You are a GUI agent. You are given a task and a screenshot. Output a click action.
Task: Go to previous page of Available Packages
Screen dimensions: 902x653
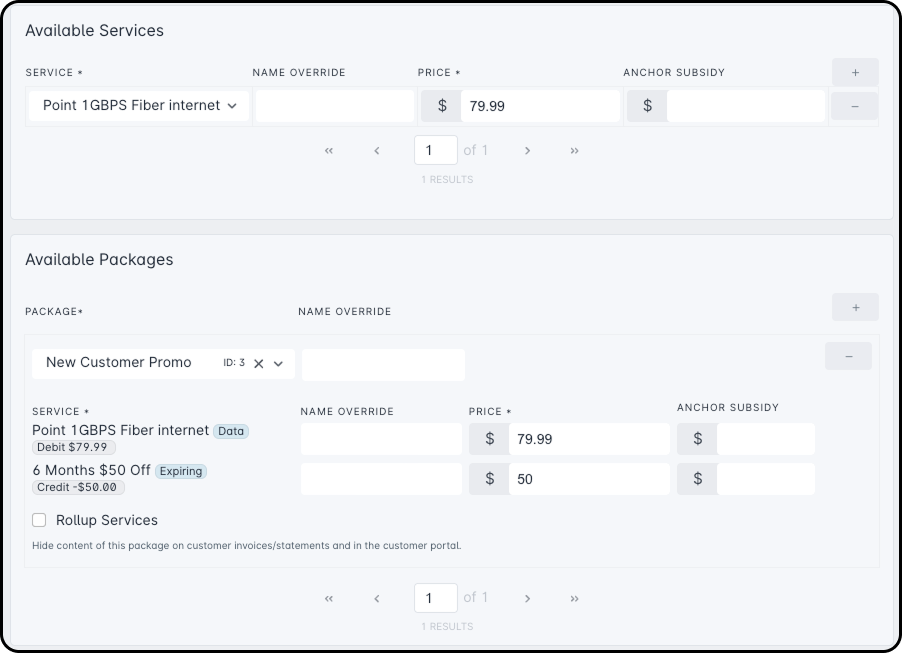[377, 598]
